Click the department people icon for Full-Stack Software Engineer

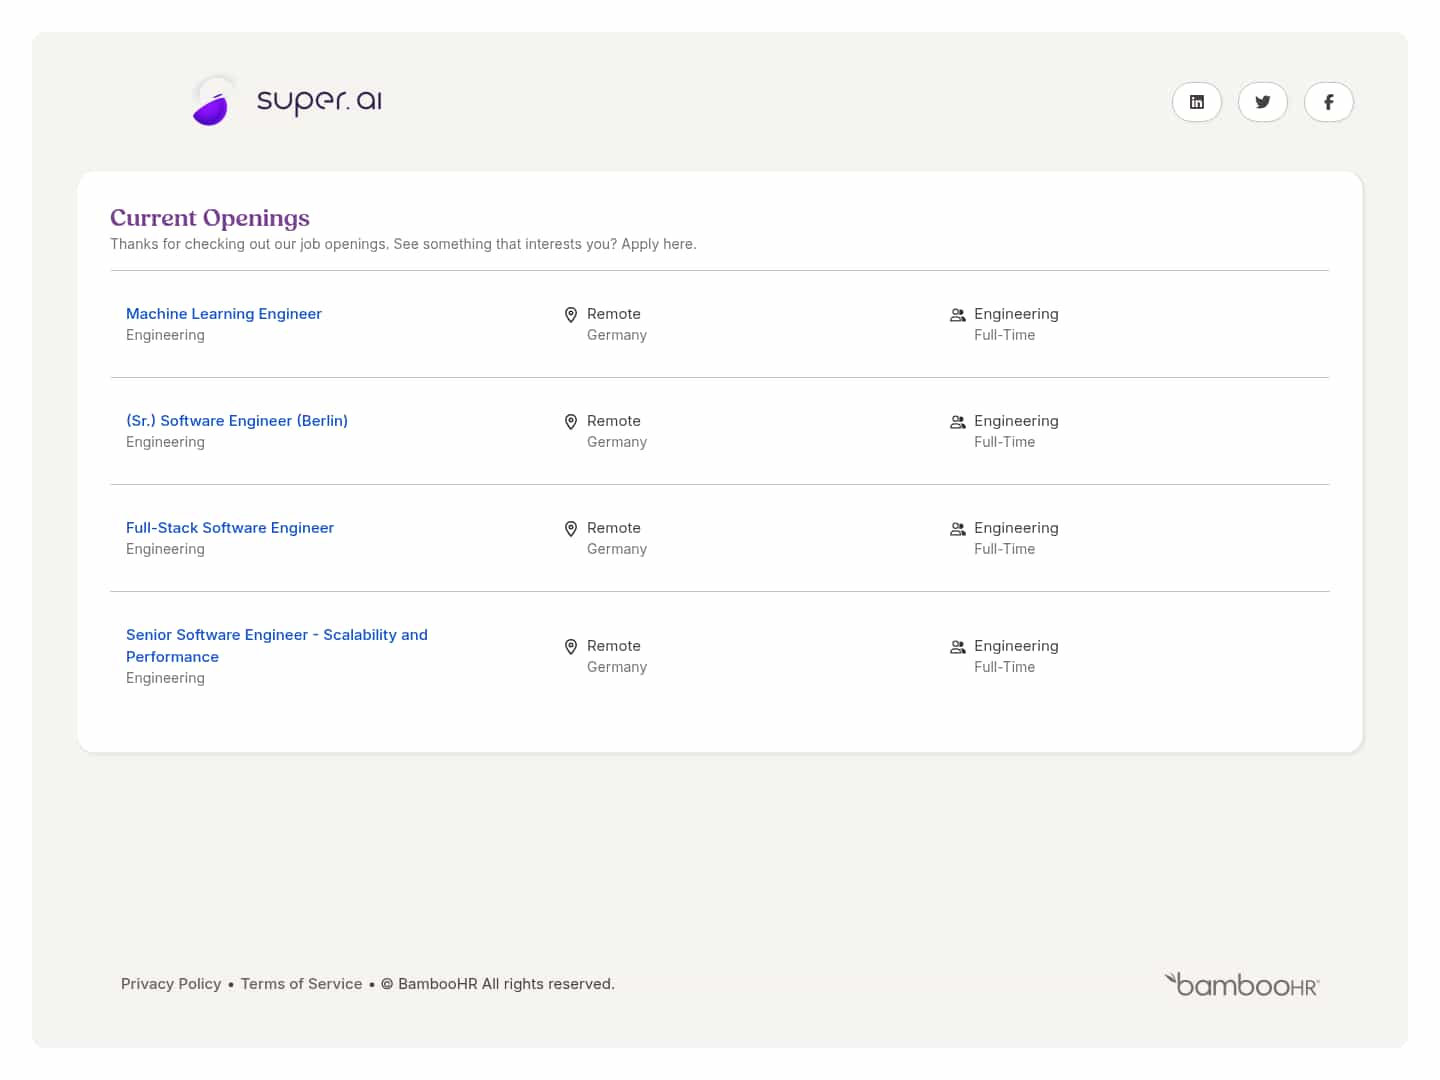click(957, 529)
